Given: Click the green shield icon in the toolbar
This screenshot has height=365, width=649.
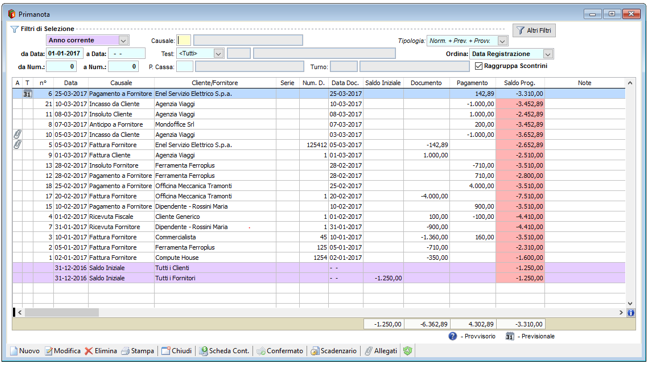Looking at the screenshot, I should click(408, 351).
